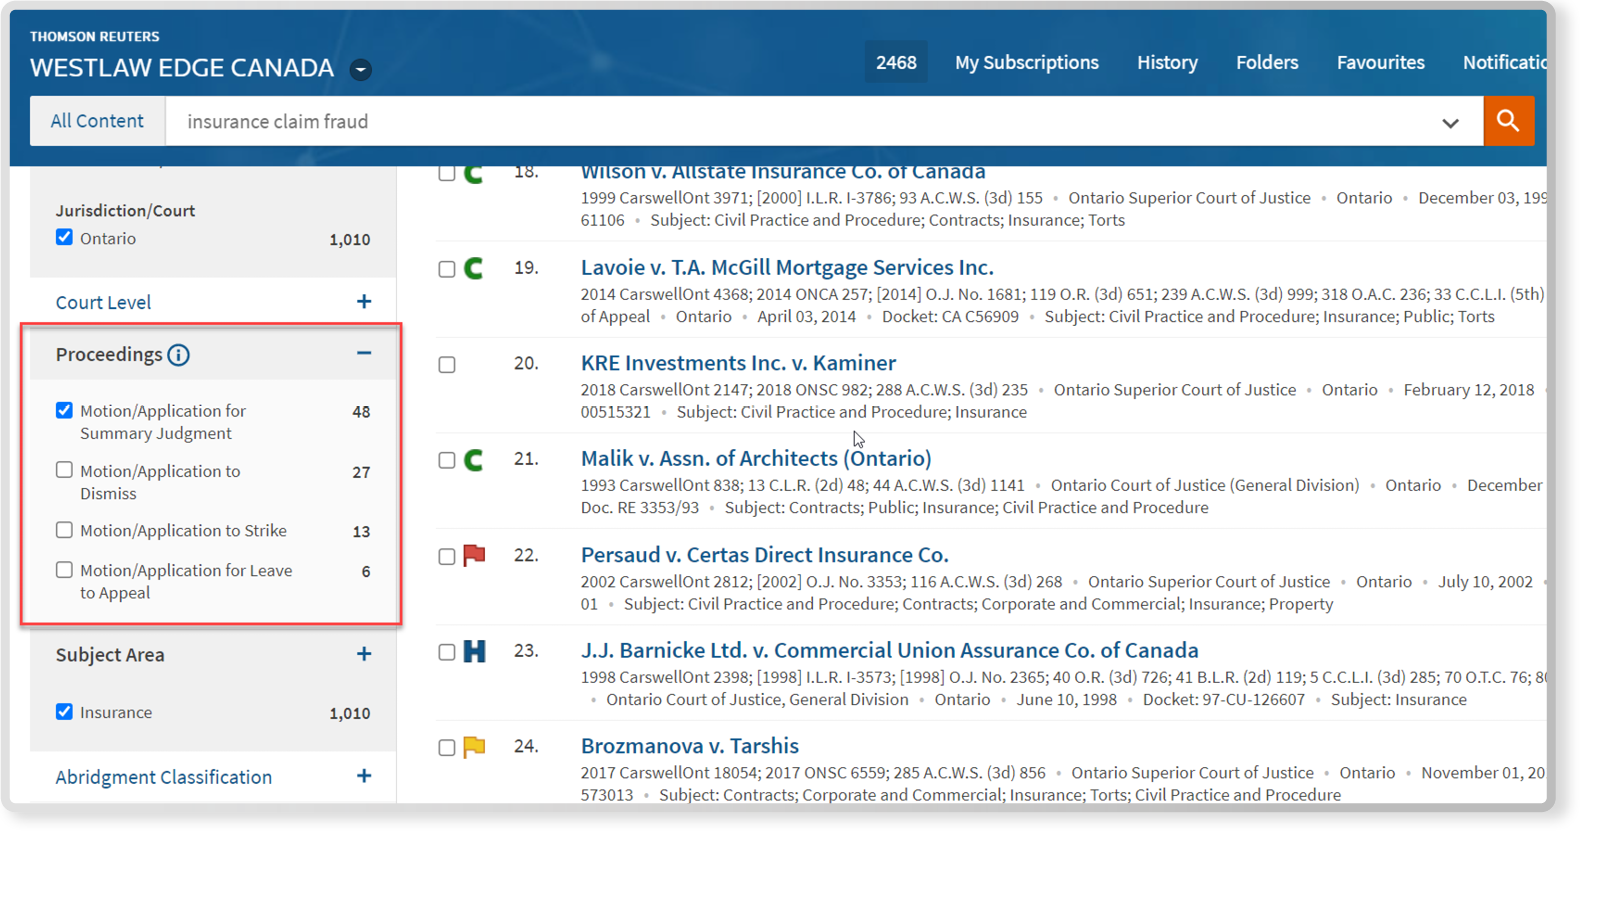Click the yellow flag icon for Brozmanova v. Tarshis
The image size is (1600, 900).
pyautogui.click(x=474, y=747)
